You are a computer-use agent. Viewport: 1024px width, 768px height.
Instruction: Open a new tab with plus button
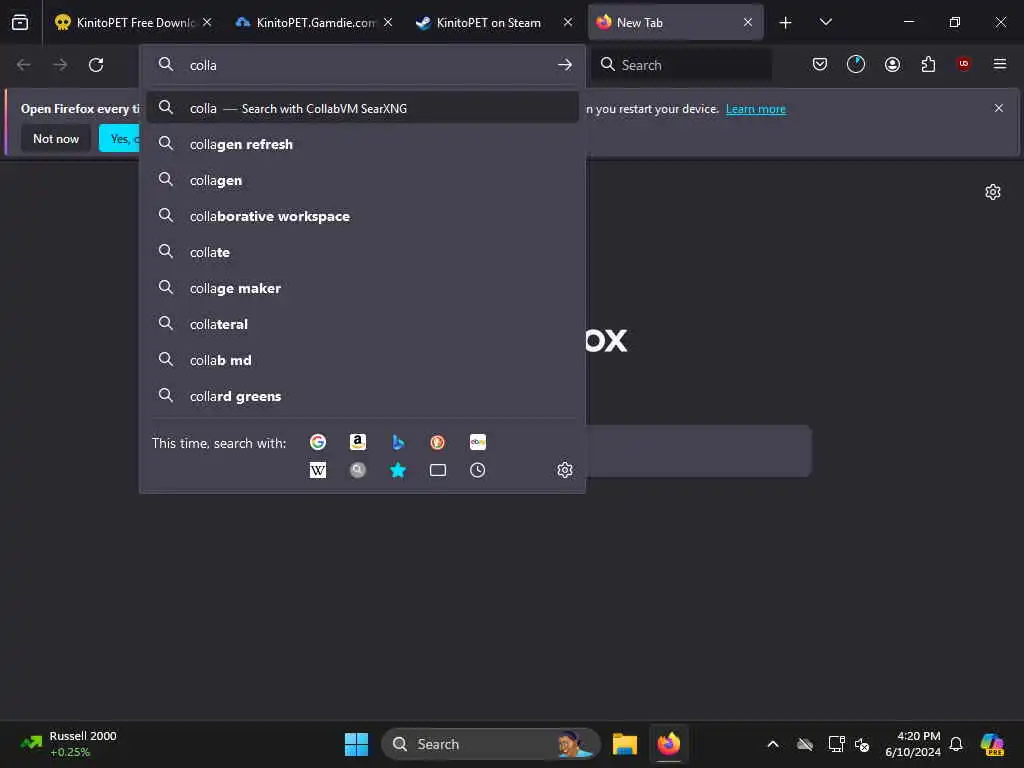coord(785,22)
